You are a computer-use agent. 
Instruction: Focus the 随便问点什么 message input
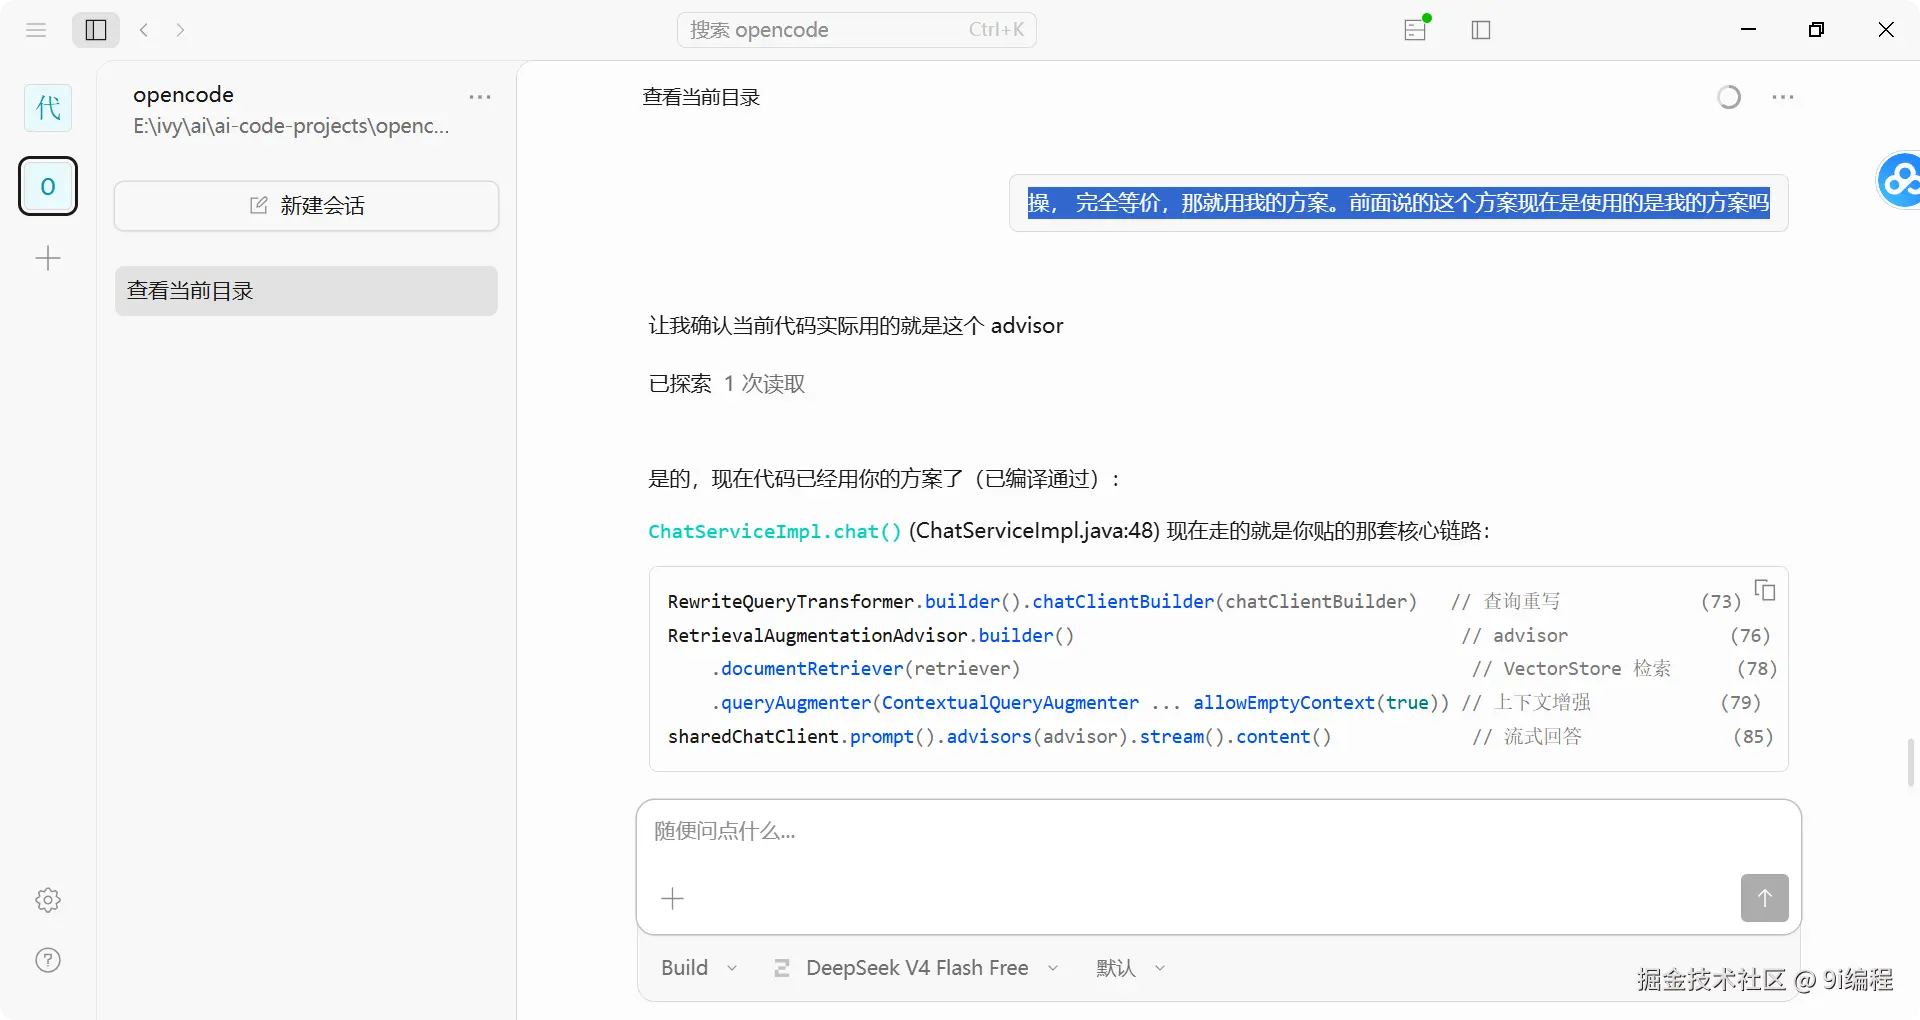point(1218,832)
